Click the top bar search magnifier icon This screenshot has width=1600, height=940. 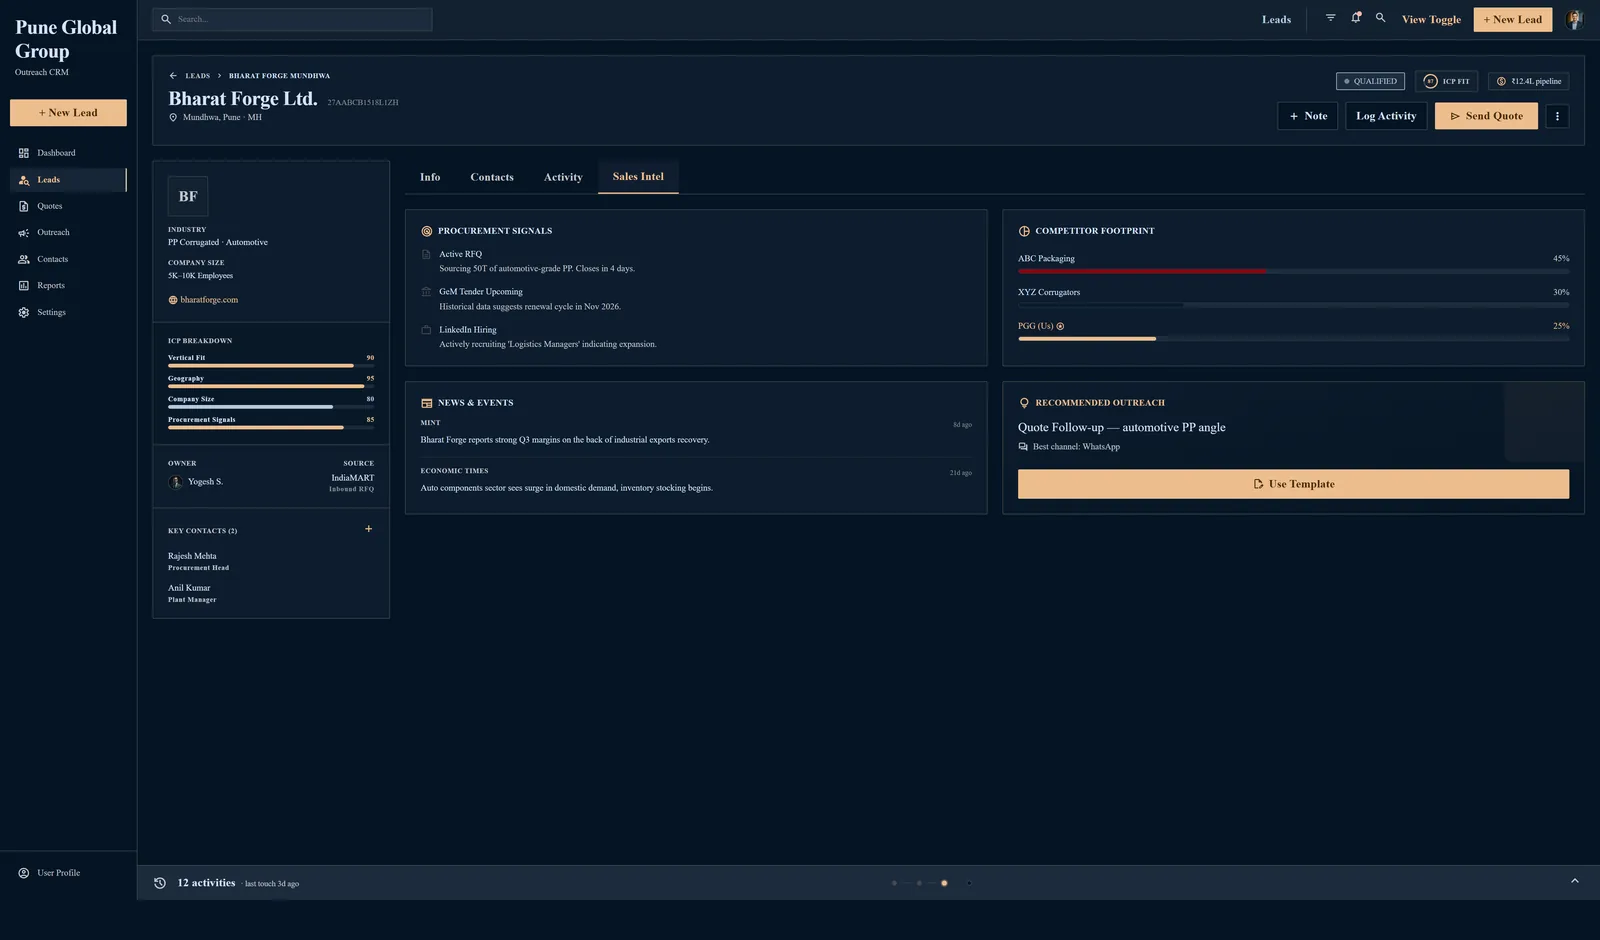[1381, 18]
